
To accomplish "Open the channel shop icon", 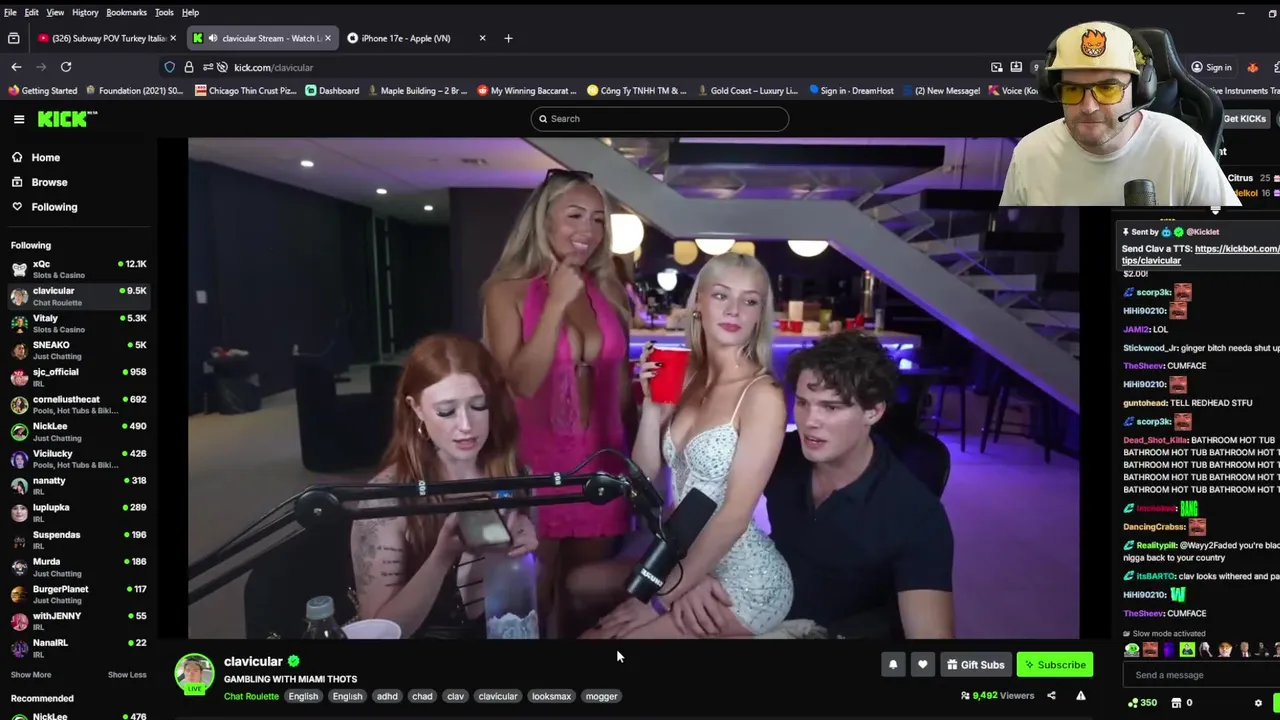I will coord(1176,703).
